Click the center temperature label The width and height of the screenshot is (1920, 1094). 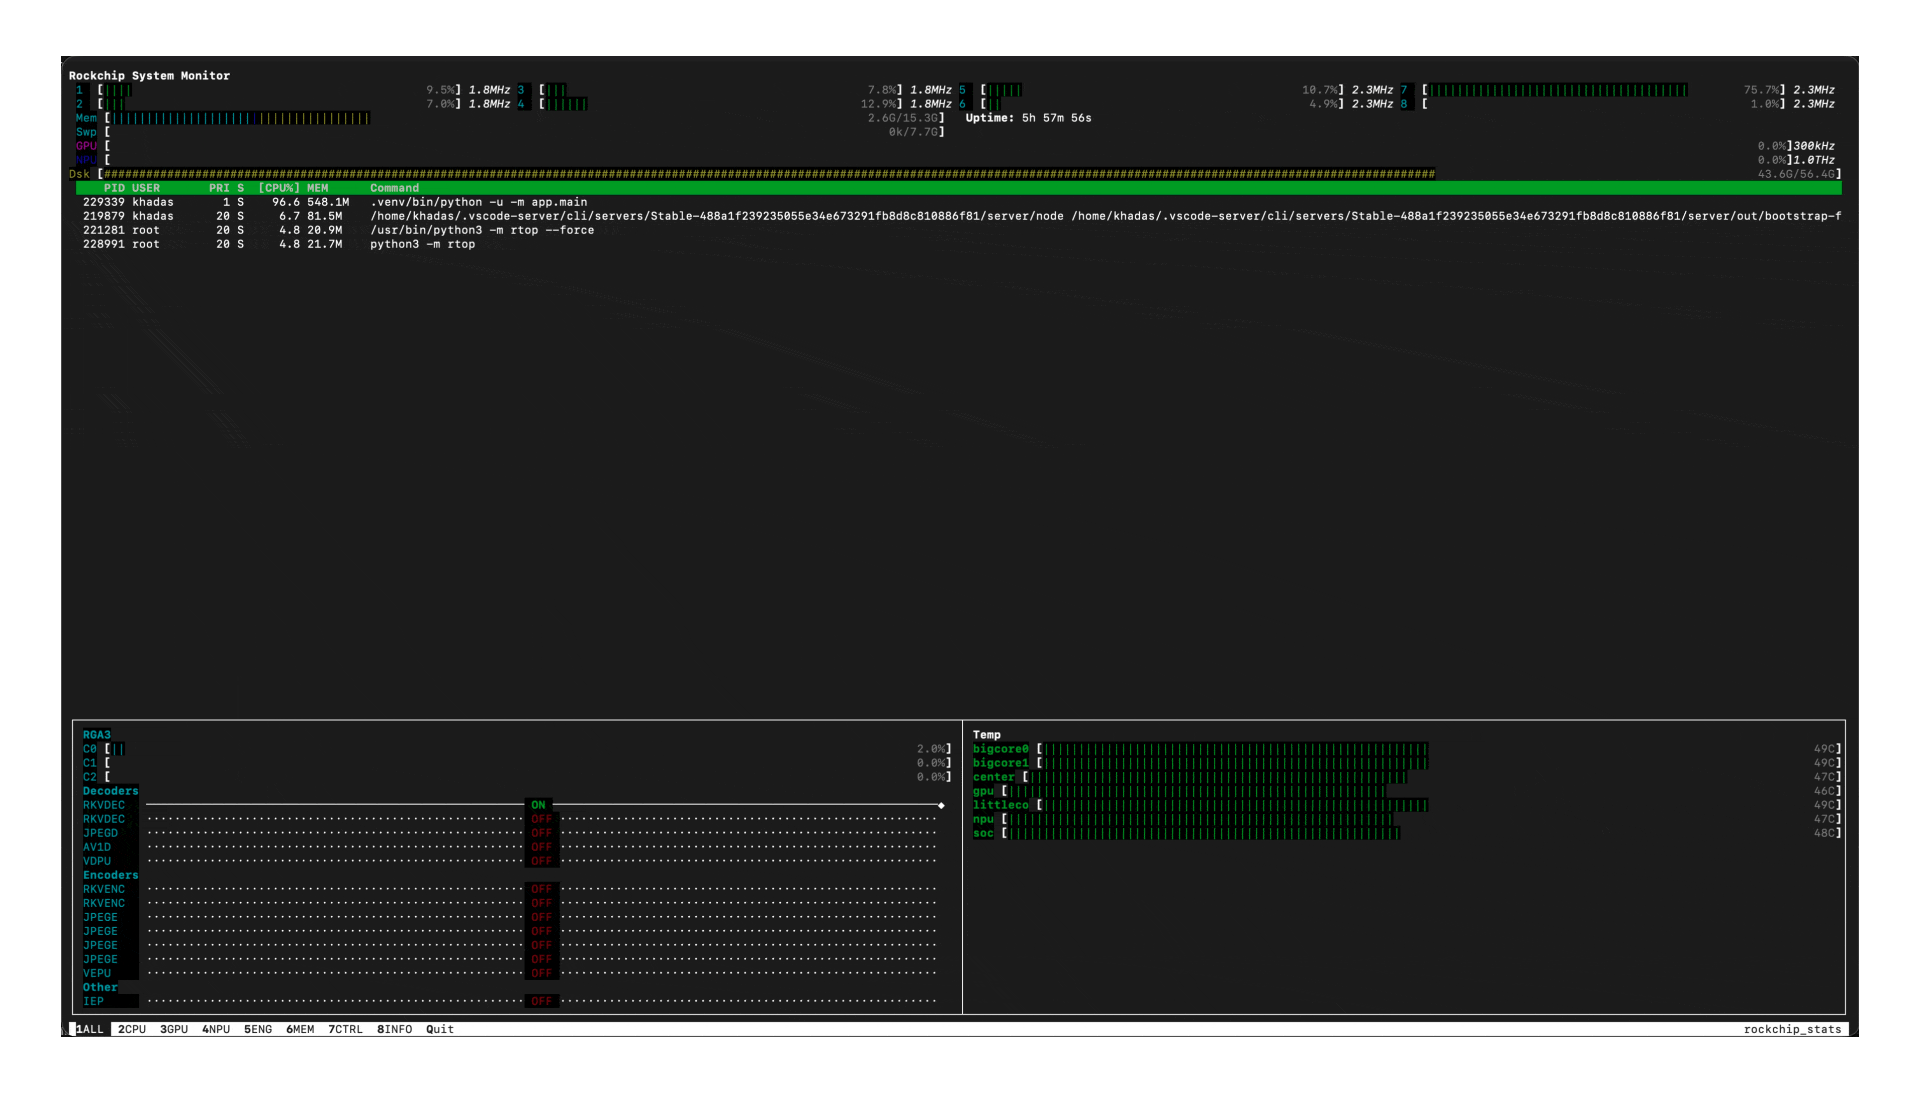[994, 777]
